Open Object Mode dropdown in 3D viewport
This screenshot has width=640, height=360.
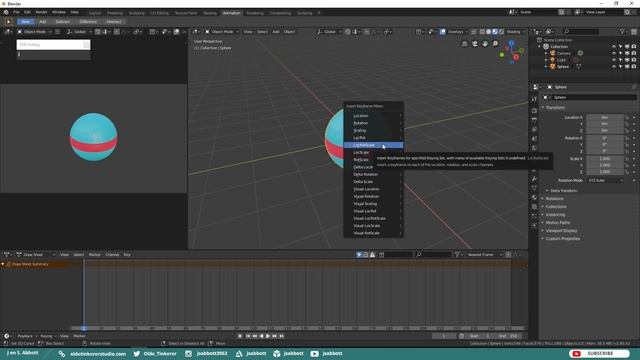pos(222,32)
